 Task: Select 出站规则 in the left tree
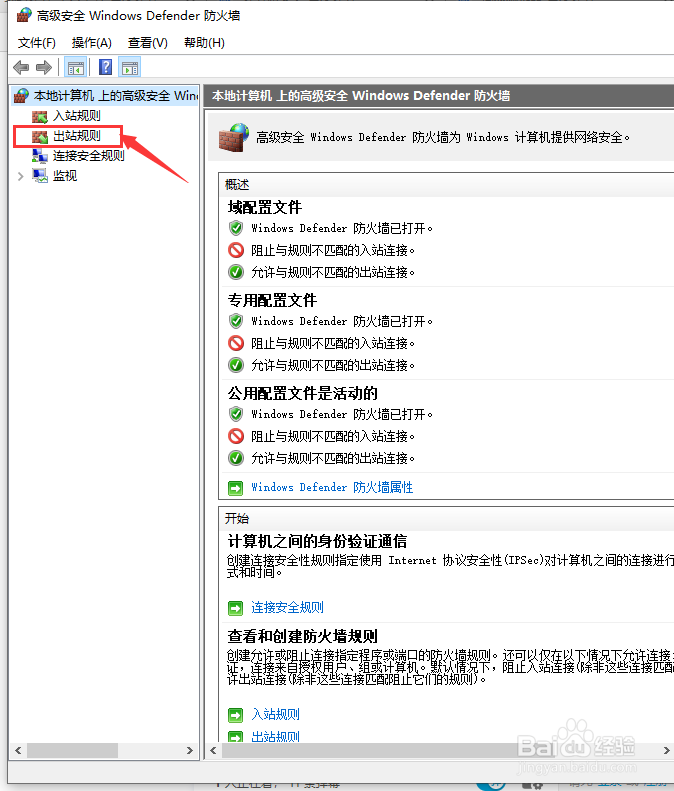[x=77, y=136]
